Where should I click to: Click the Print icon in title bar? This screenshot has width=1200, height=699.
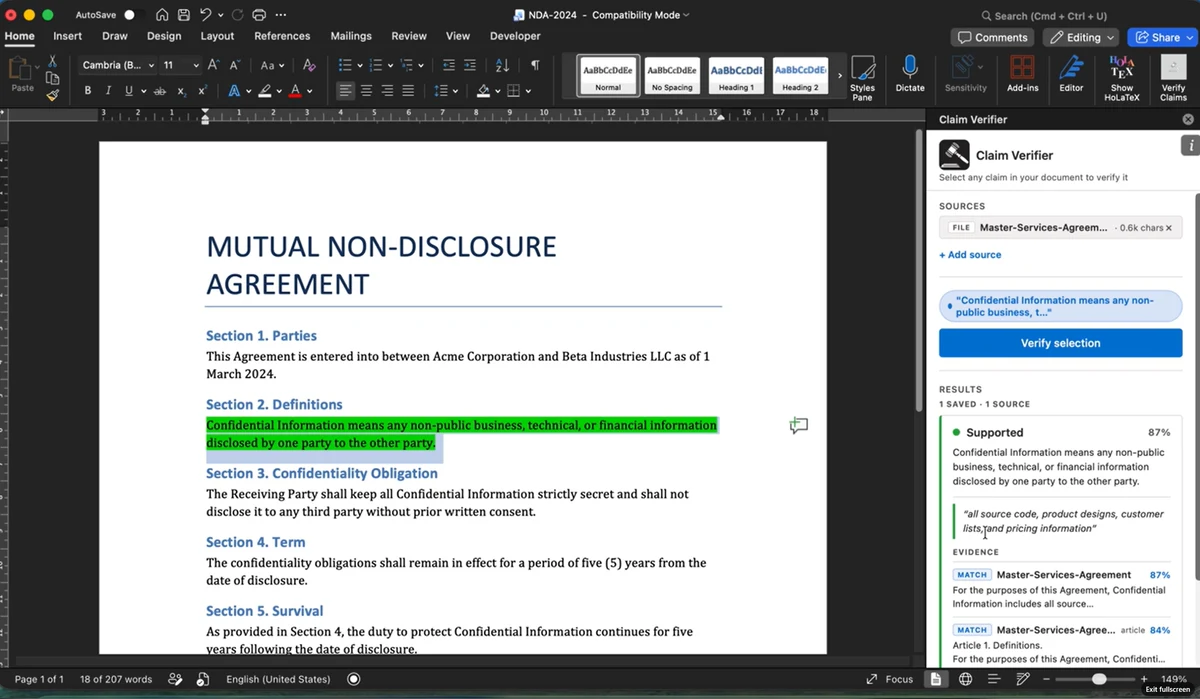pyautogui.click(x=259, y=15)
